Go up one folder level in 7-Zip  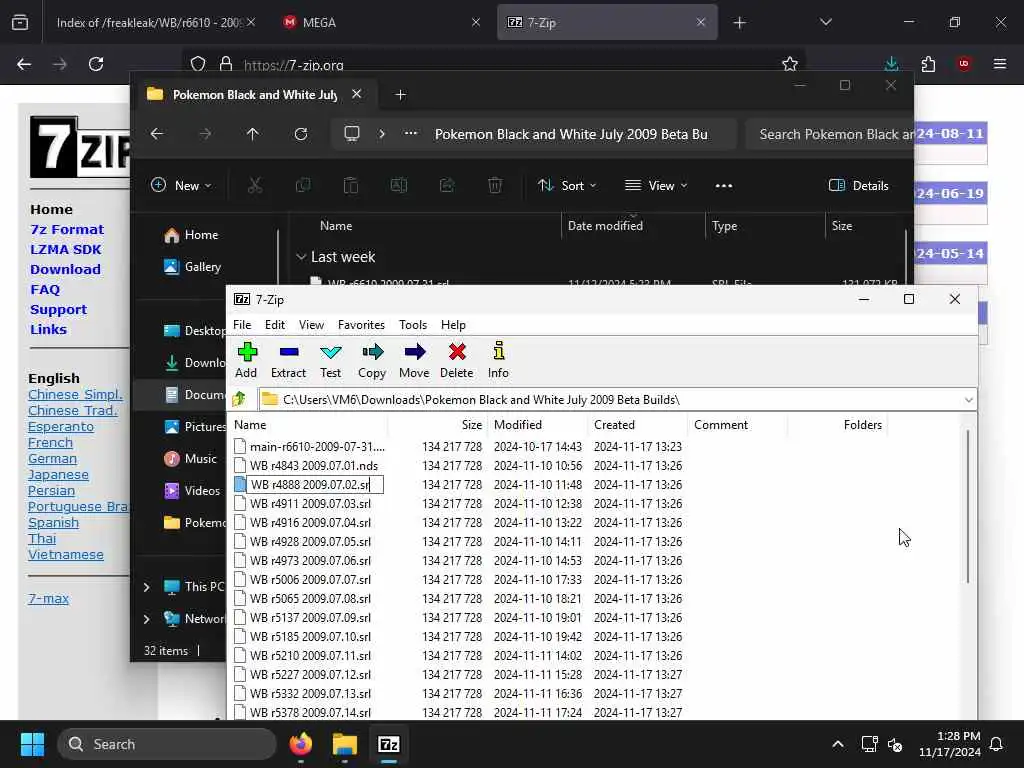239,399
